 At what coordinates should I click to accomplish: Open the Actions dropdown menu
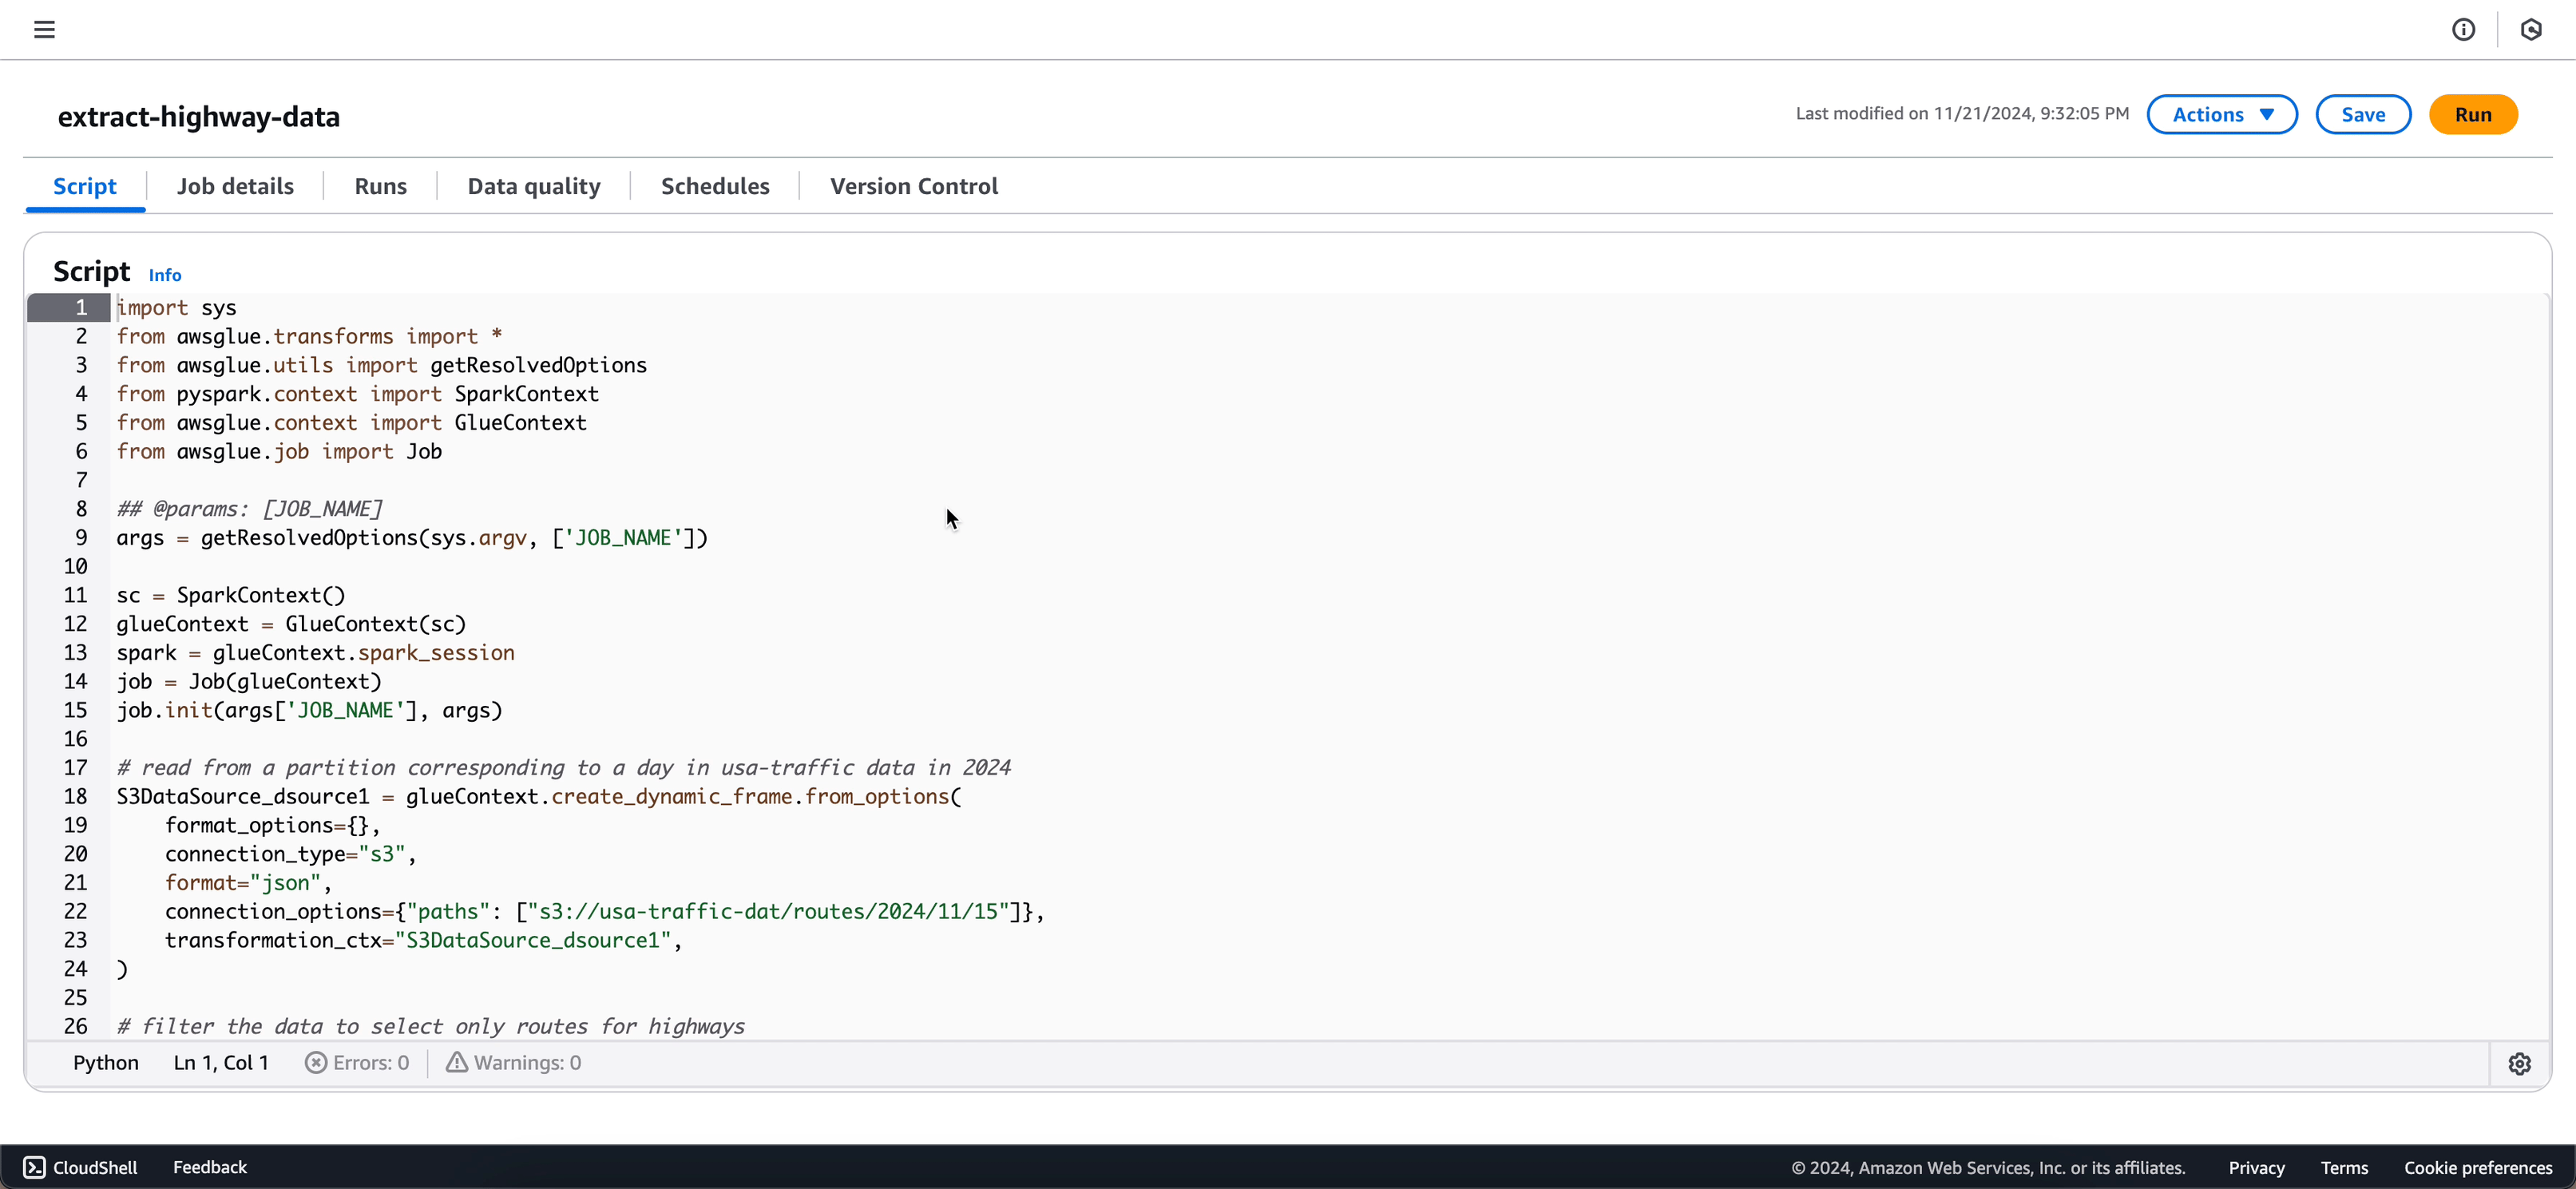2220,113
